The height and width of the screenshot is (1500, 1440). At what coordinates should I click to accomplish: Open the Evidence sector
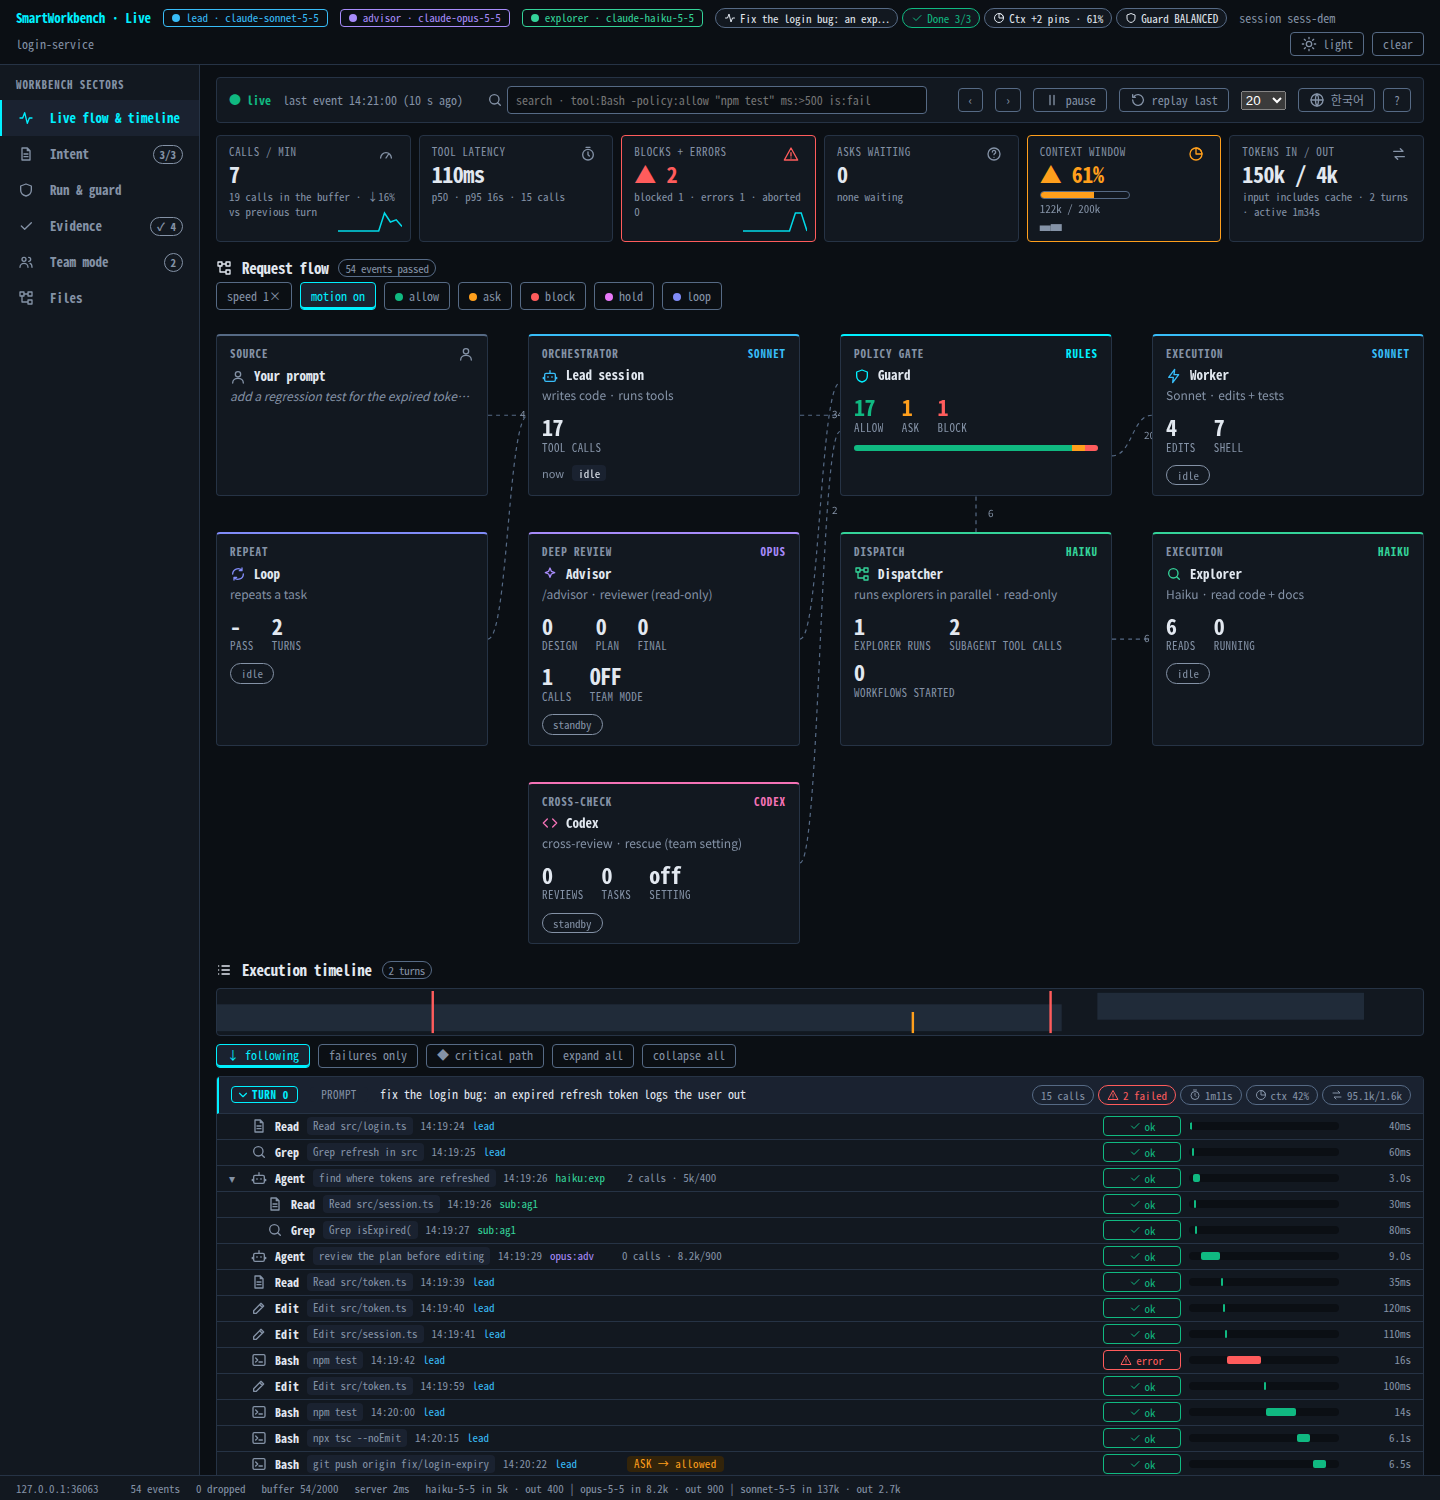click(x=100, y=226)
